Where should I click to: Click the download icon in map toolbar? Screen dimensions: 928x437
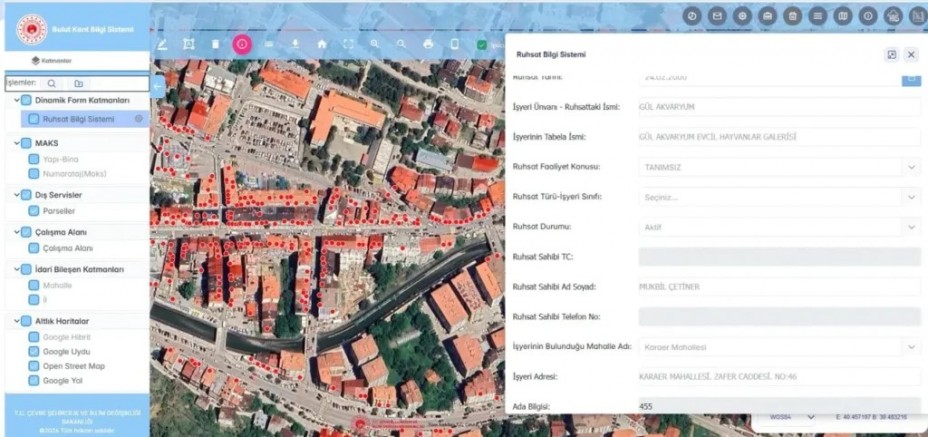295,44
